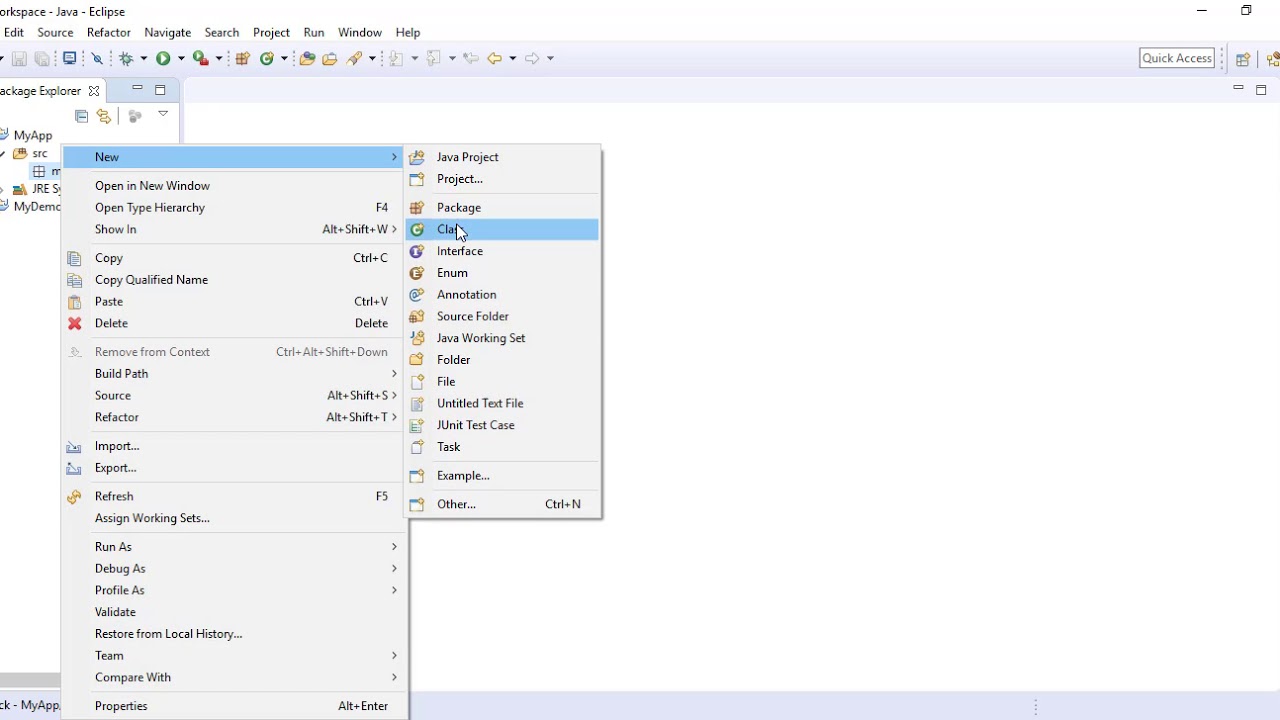Screen dimensions: 1280x720
Task: Select the MyApp project tree item
Action: click(33, 135)
